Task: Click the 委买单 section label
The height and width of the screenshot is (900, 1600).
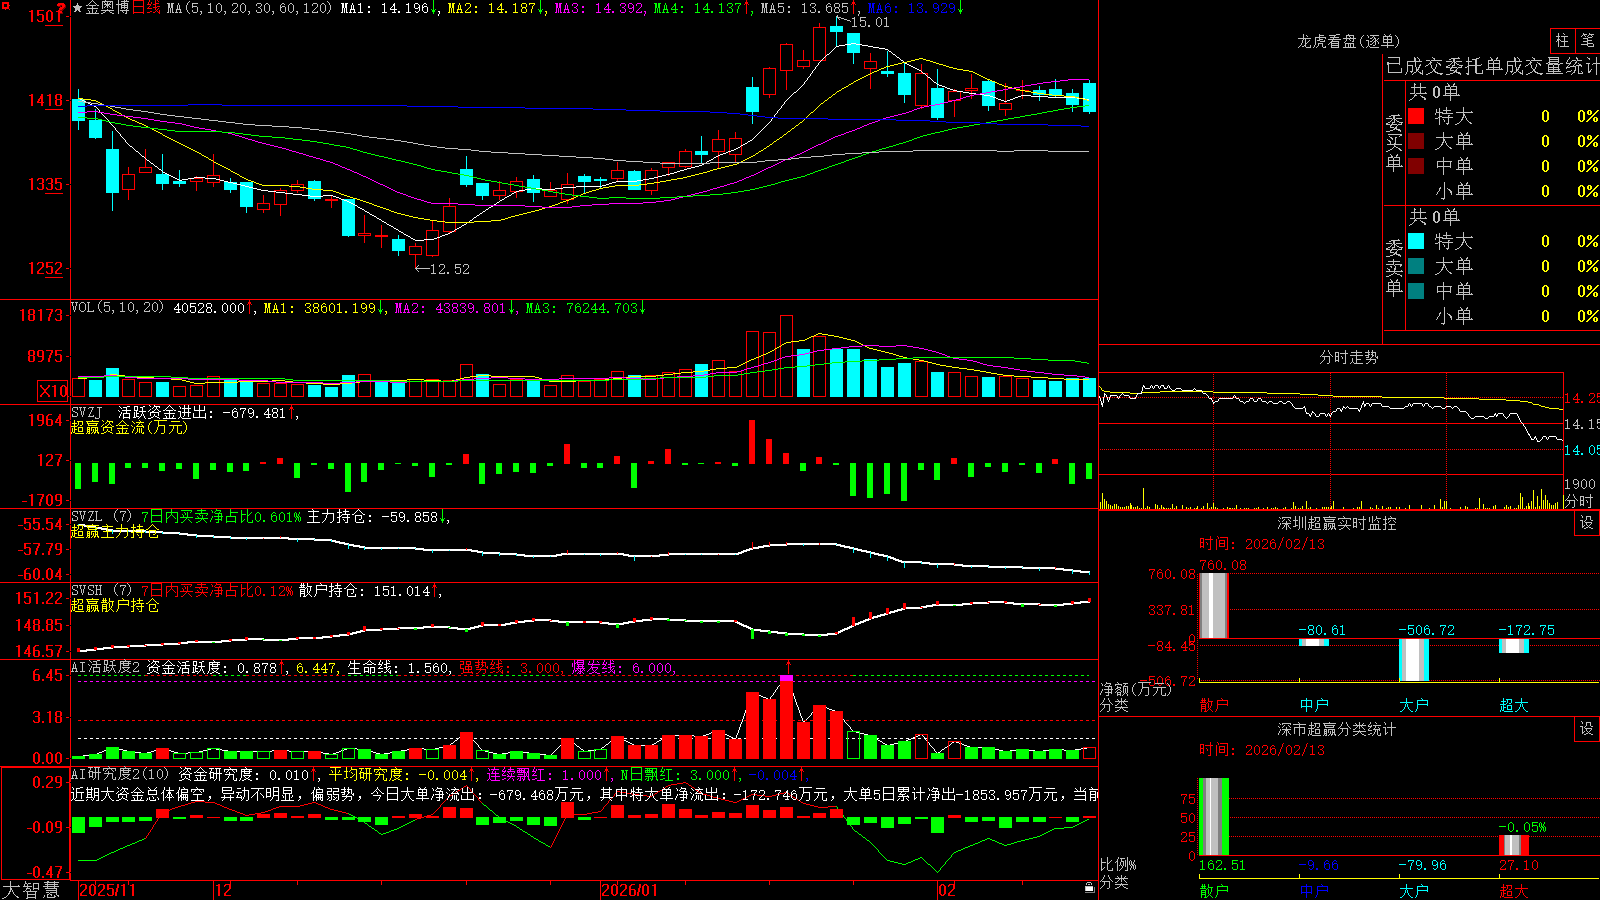Action: [1394, 142]
